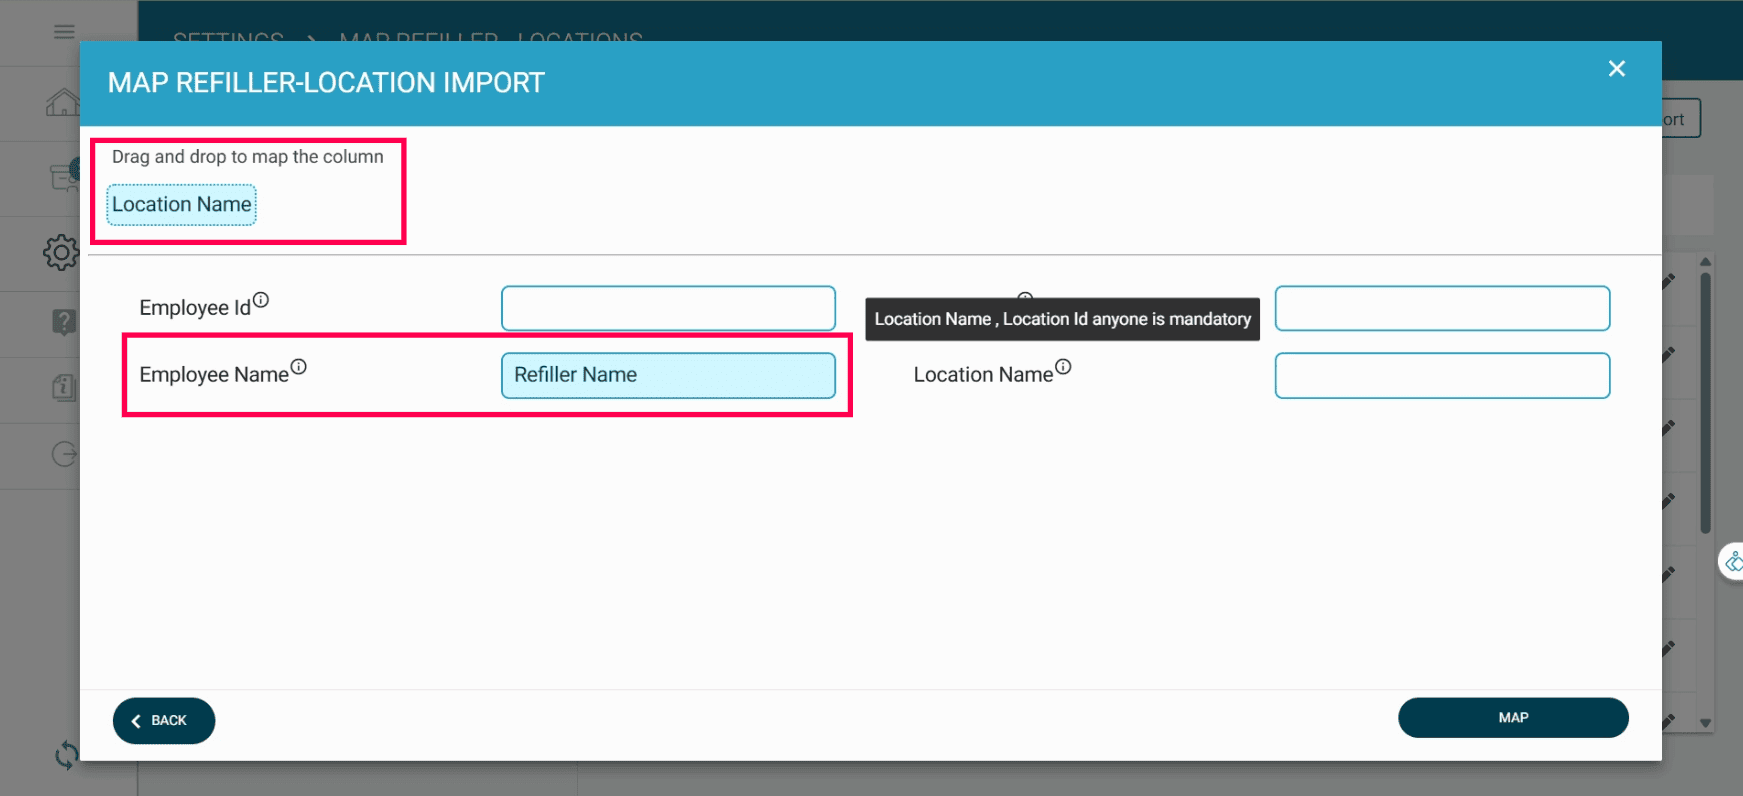The image size is (1743, 796).
Task: Click the home icon in the sidebar
Action: [62, 102]
